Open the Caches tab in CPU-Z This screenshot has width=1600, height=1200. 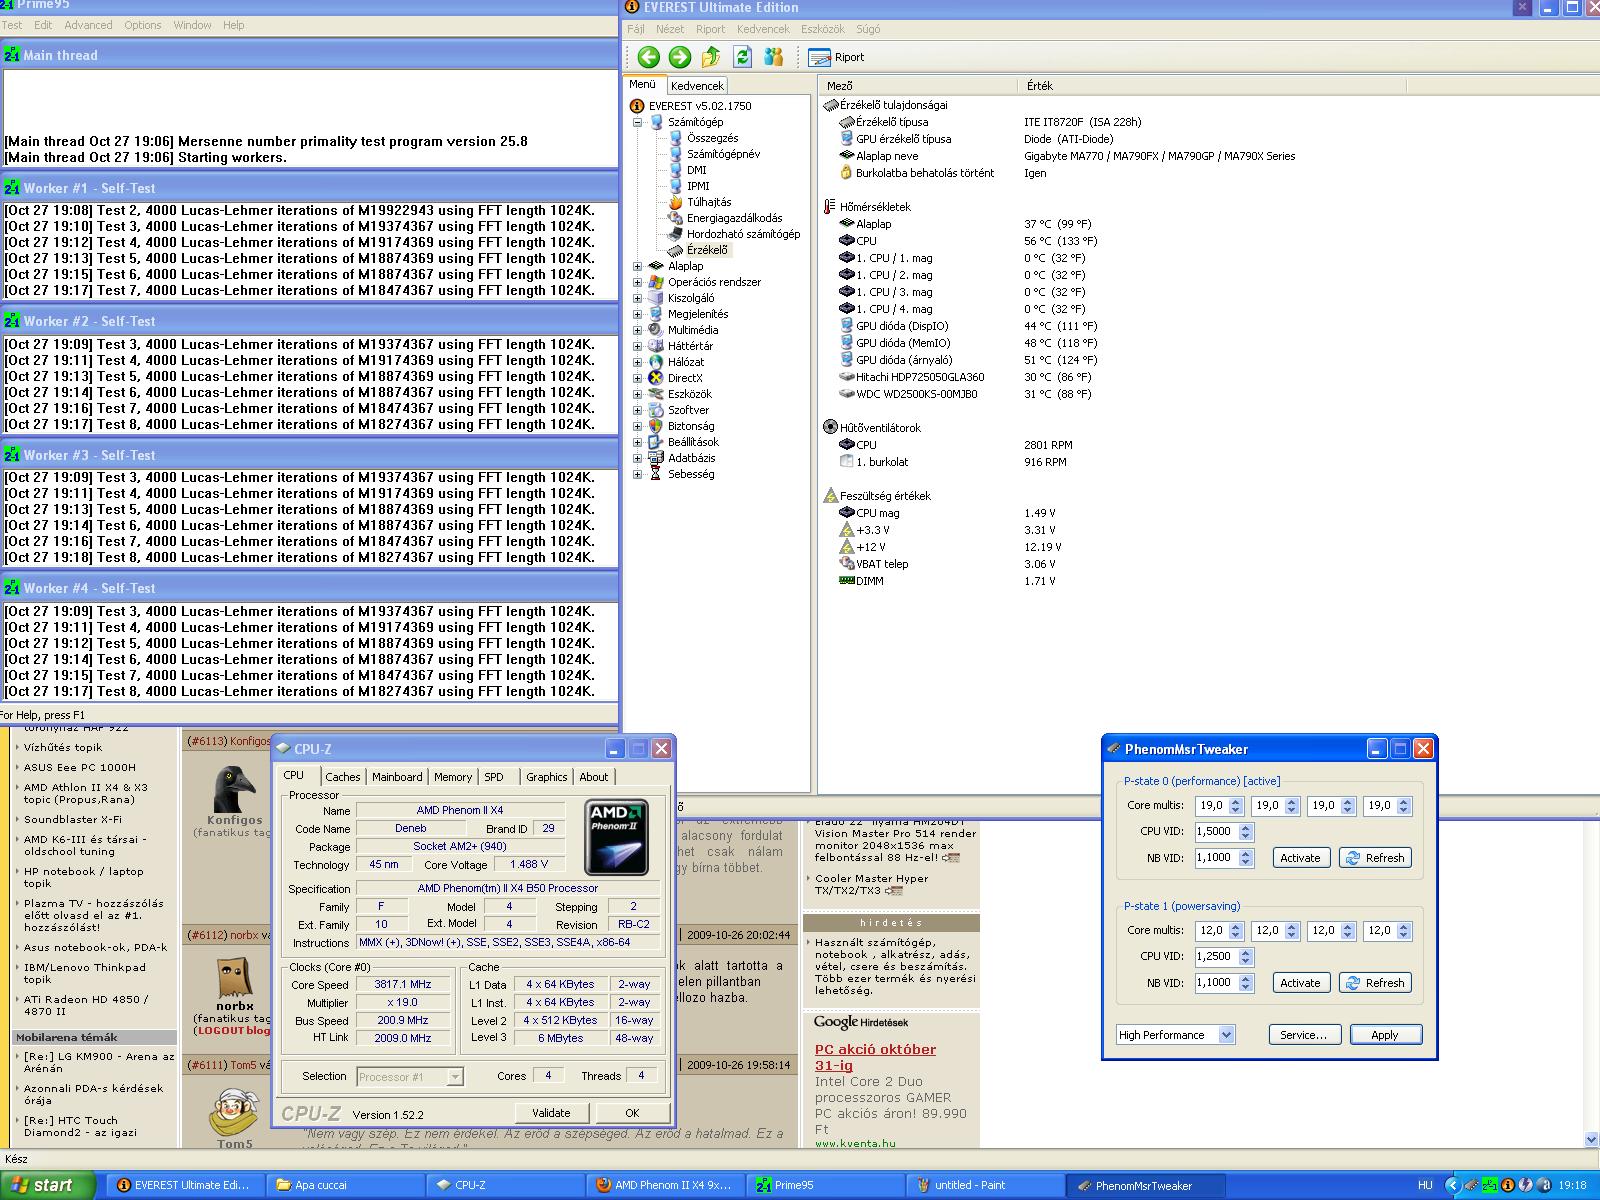click(x=343, y=777)
